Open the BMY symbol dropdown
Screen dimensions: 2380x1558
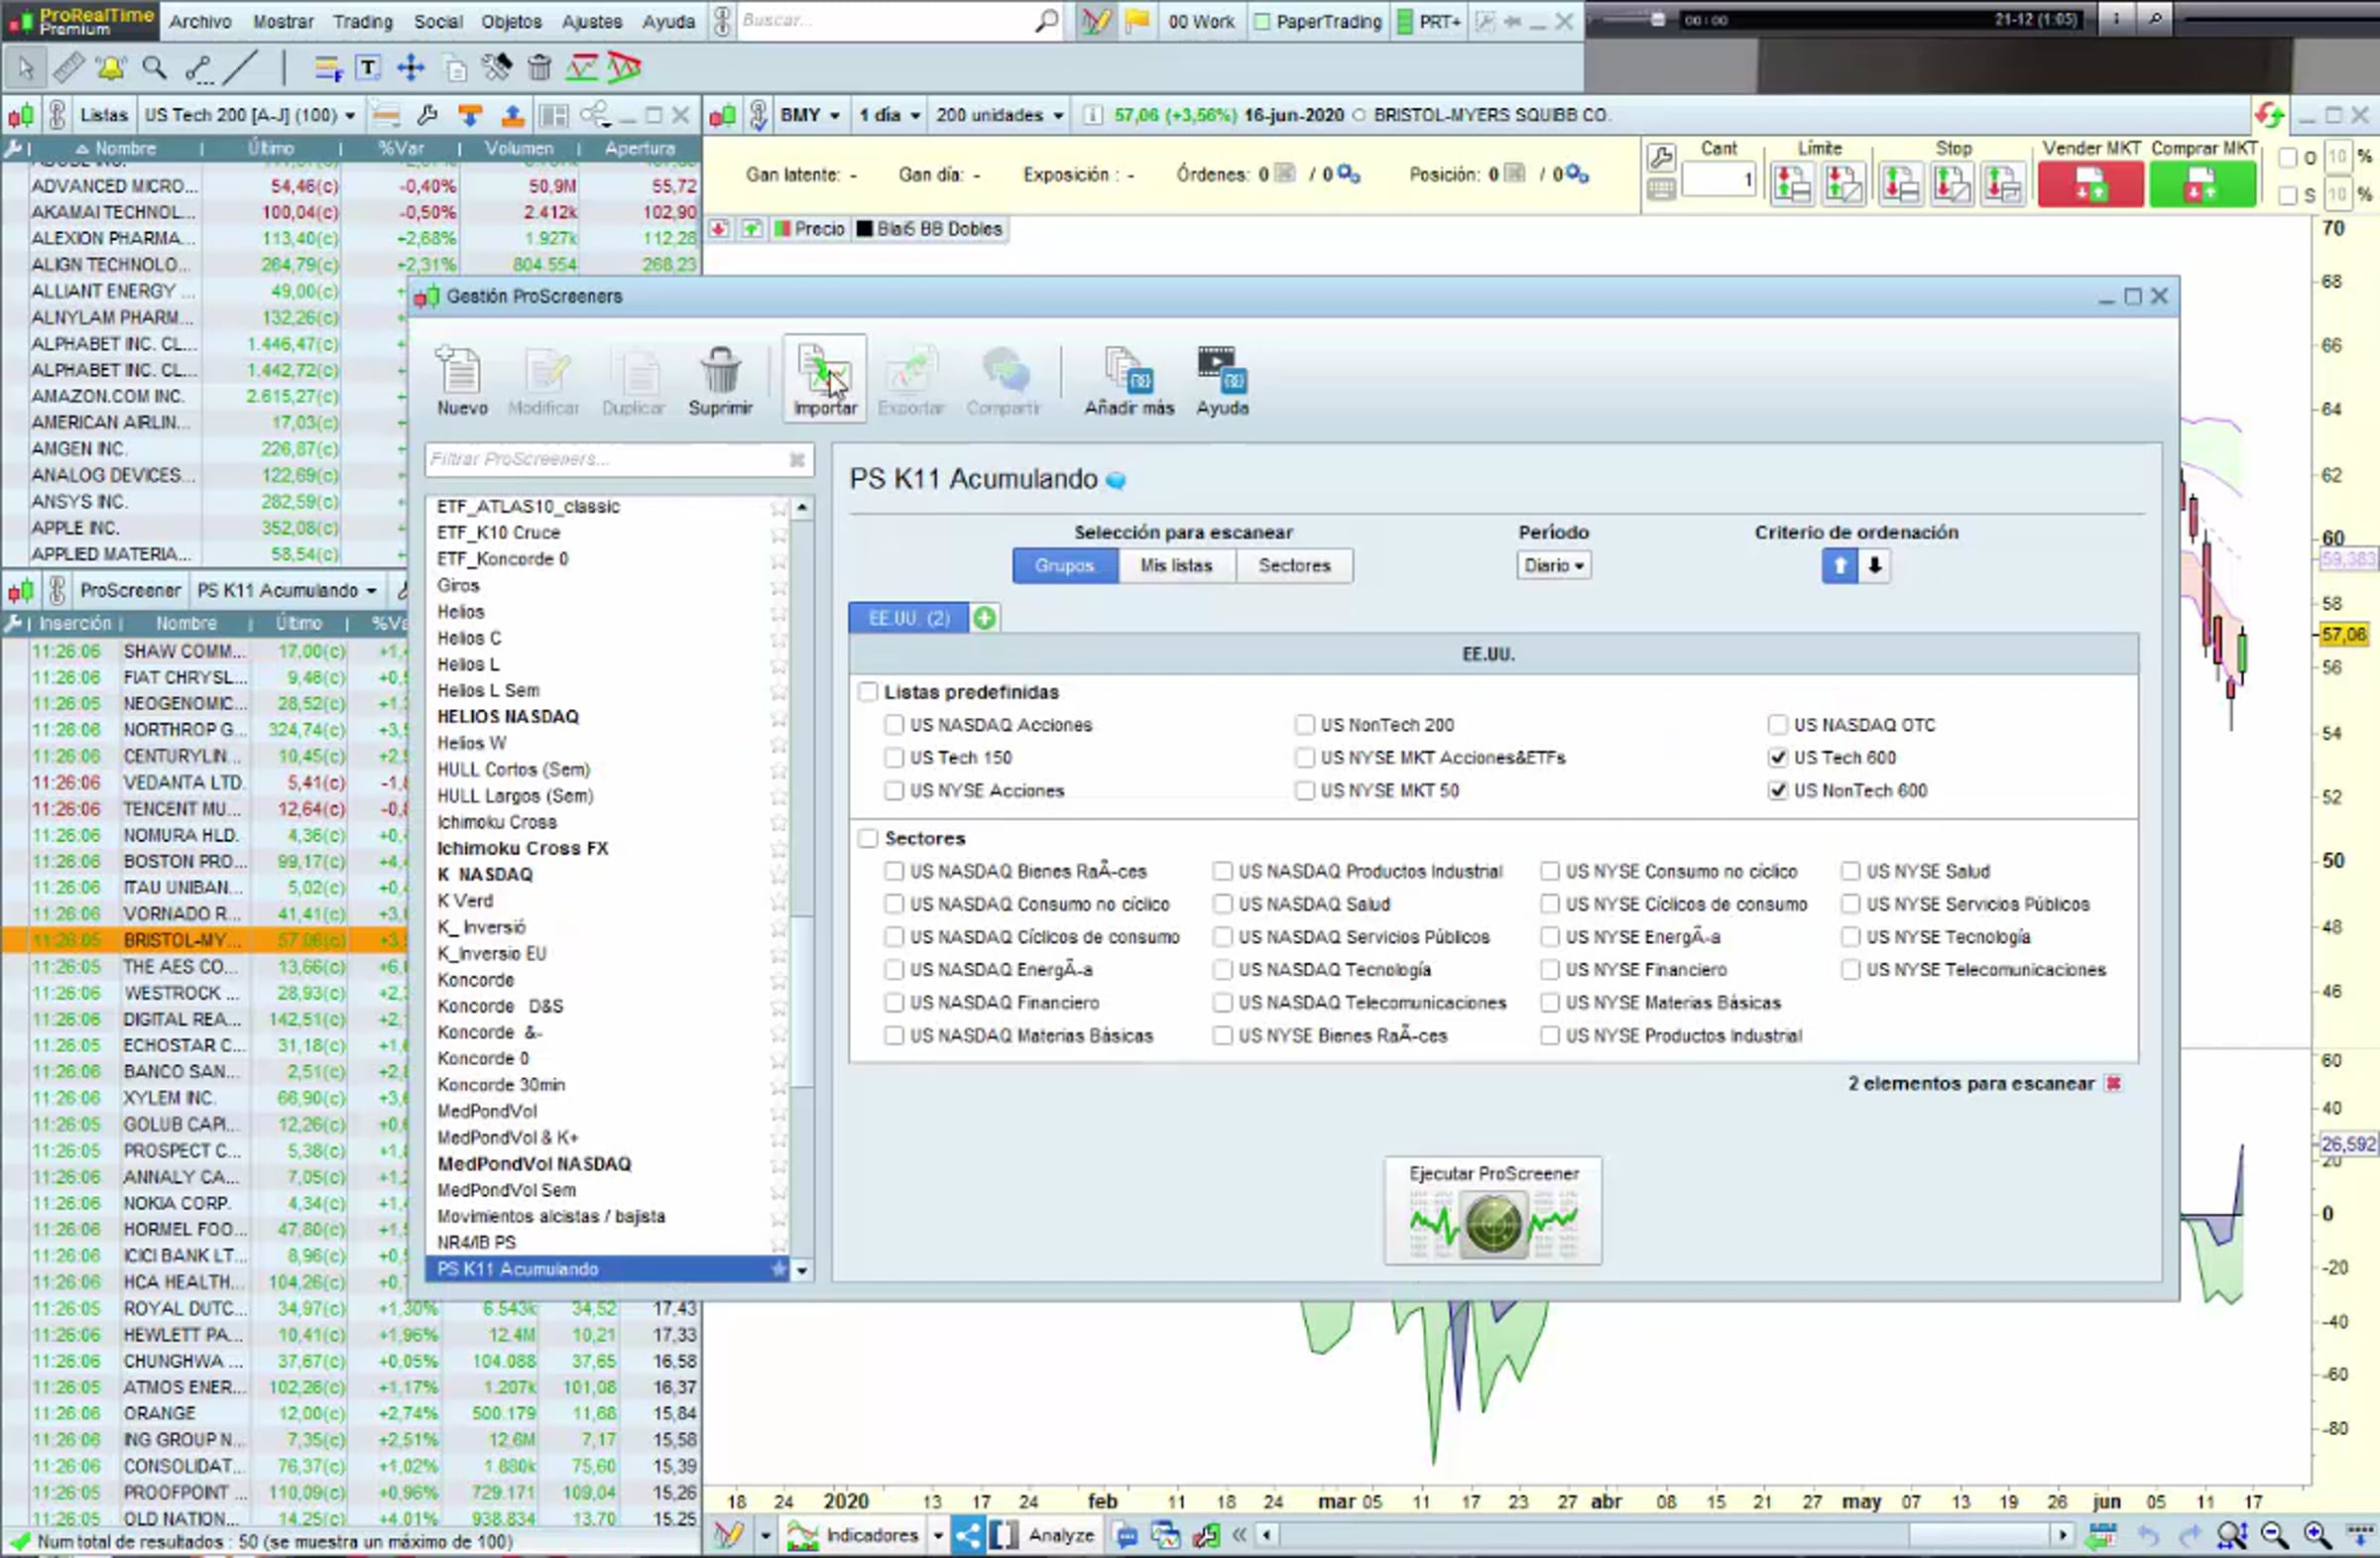pyautogui.click(x=810, y=115)
